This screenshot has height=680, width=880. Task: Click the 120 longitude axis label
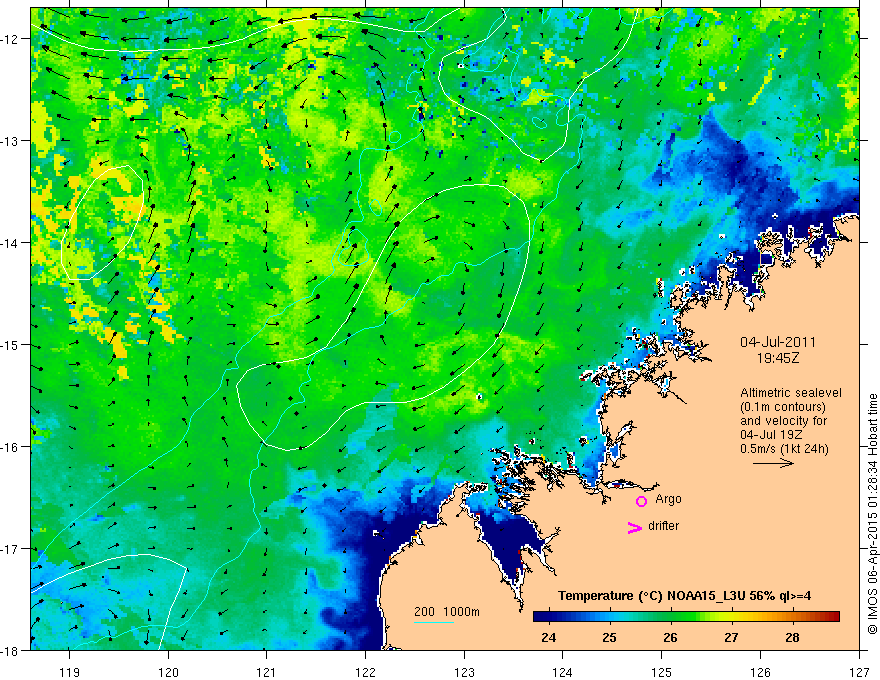point(168,672)
